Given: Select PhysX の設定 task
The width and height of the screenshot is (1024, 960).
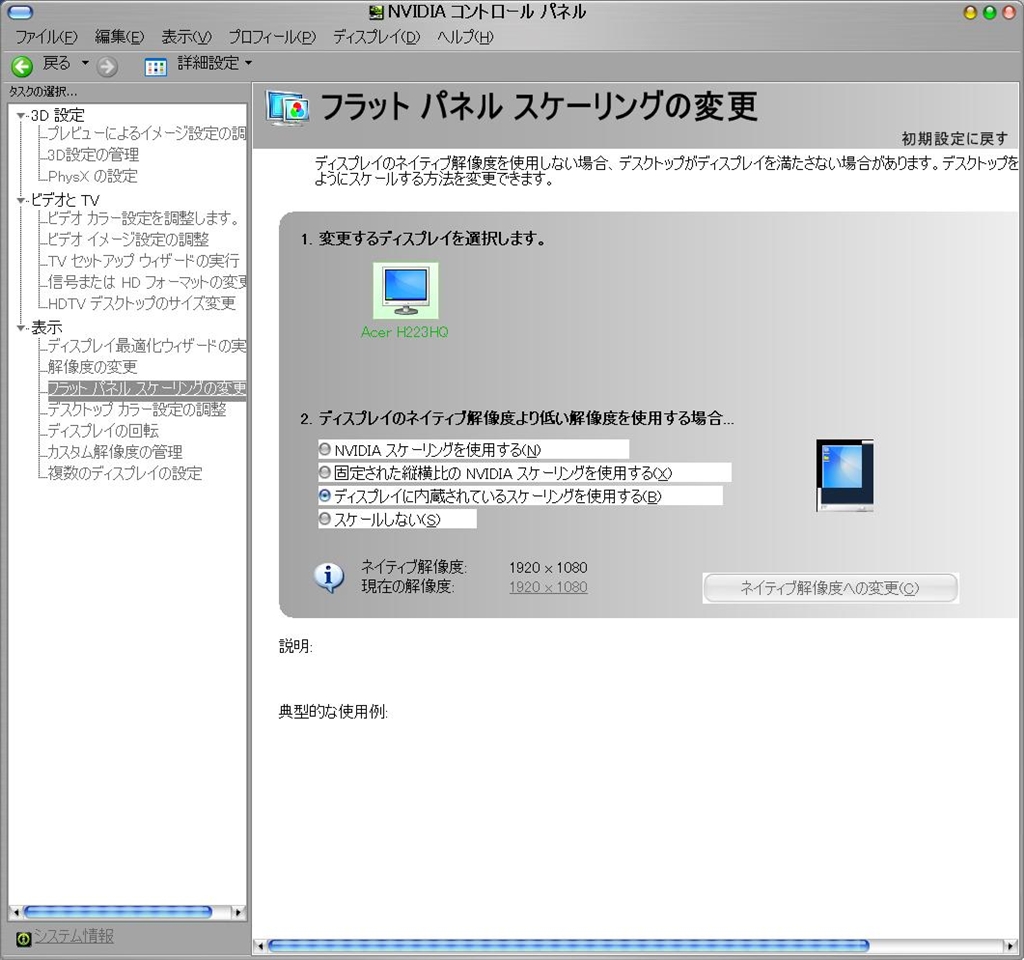Looking at the screenshot, I should (92, 176).
